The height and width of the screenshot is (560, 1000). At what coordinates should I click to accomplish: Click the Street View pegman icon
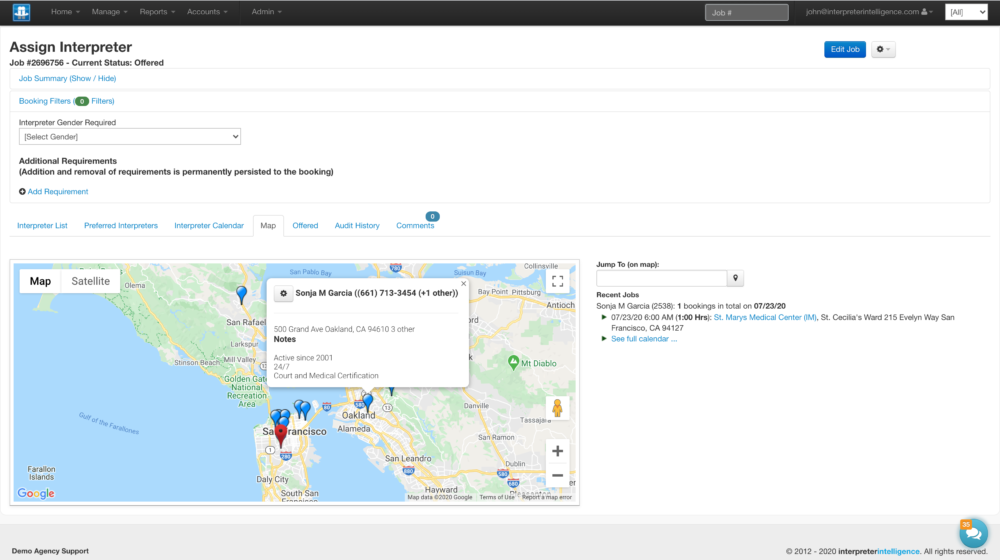point(557,408)
